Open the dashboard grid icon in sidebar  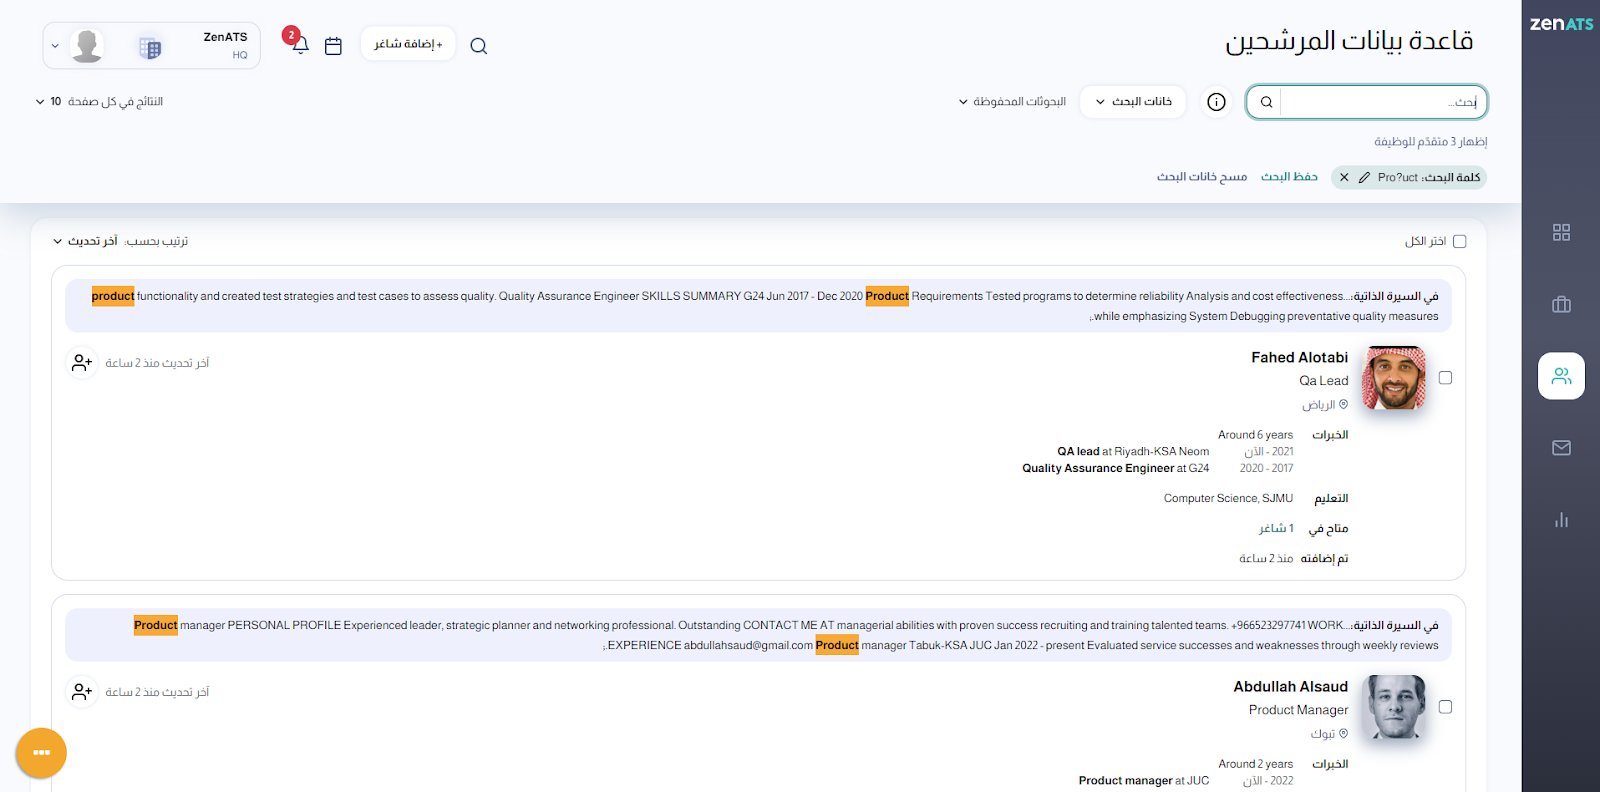point(1561,232)
